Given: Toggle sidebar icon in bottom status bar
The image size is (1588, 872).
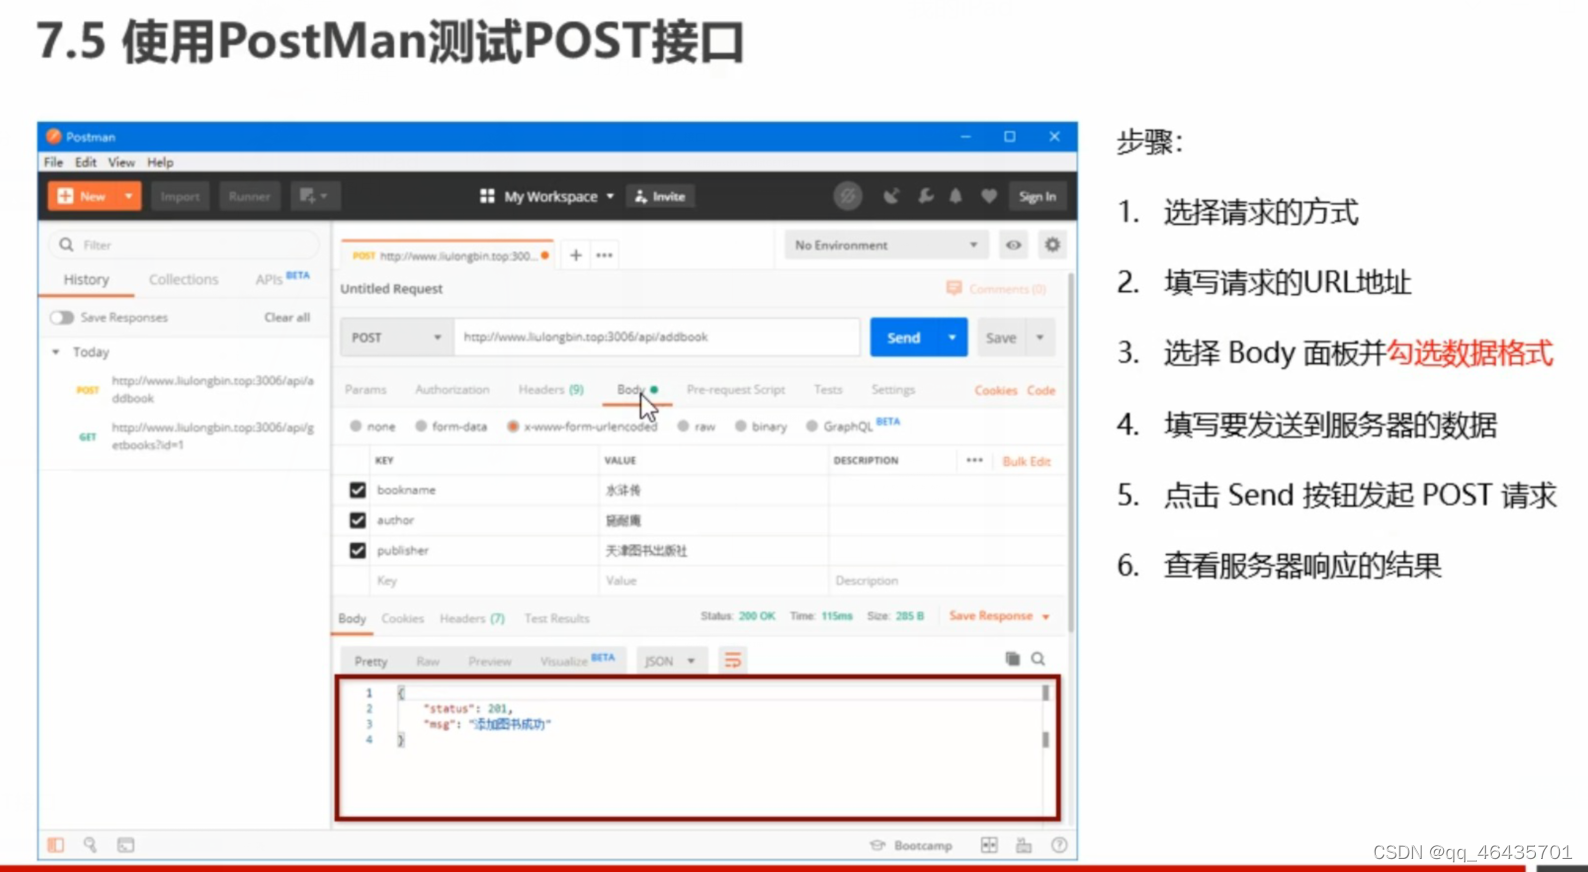Looking at the screenshot, I should pyautogui.click(x=56, y=845).
